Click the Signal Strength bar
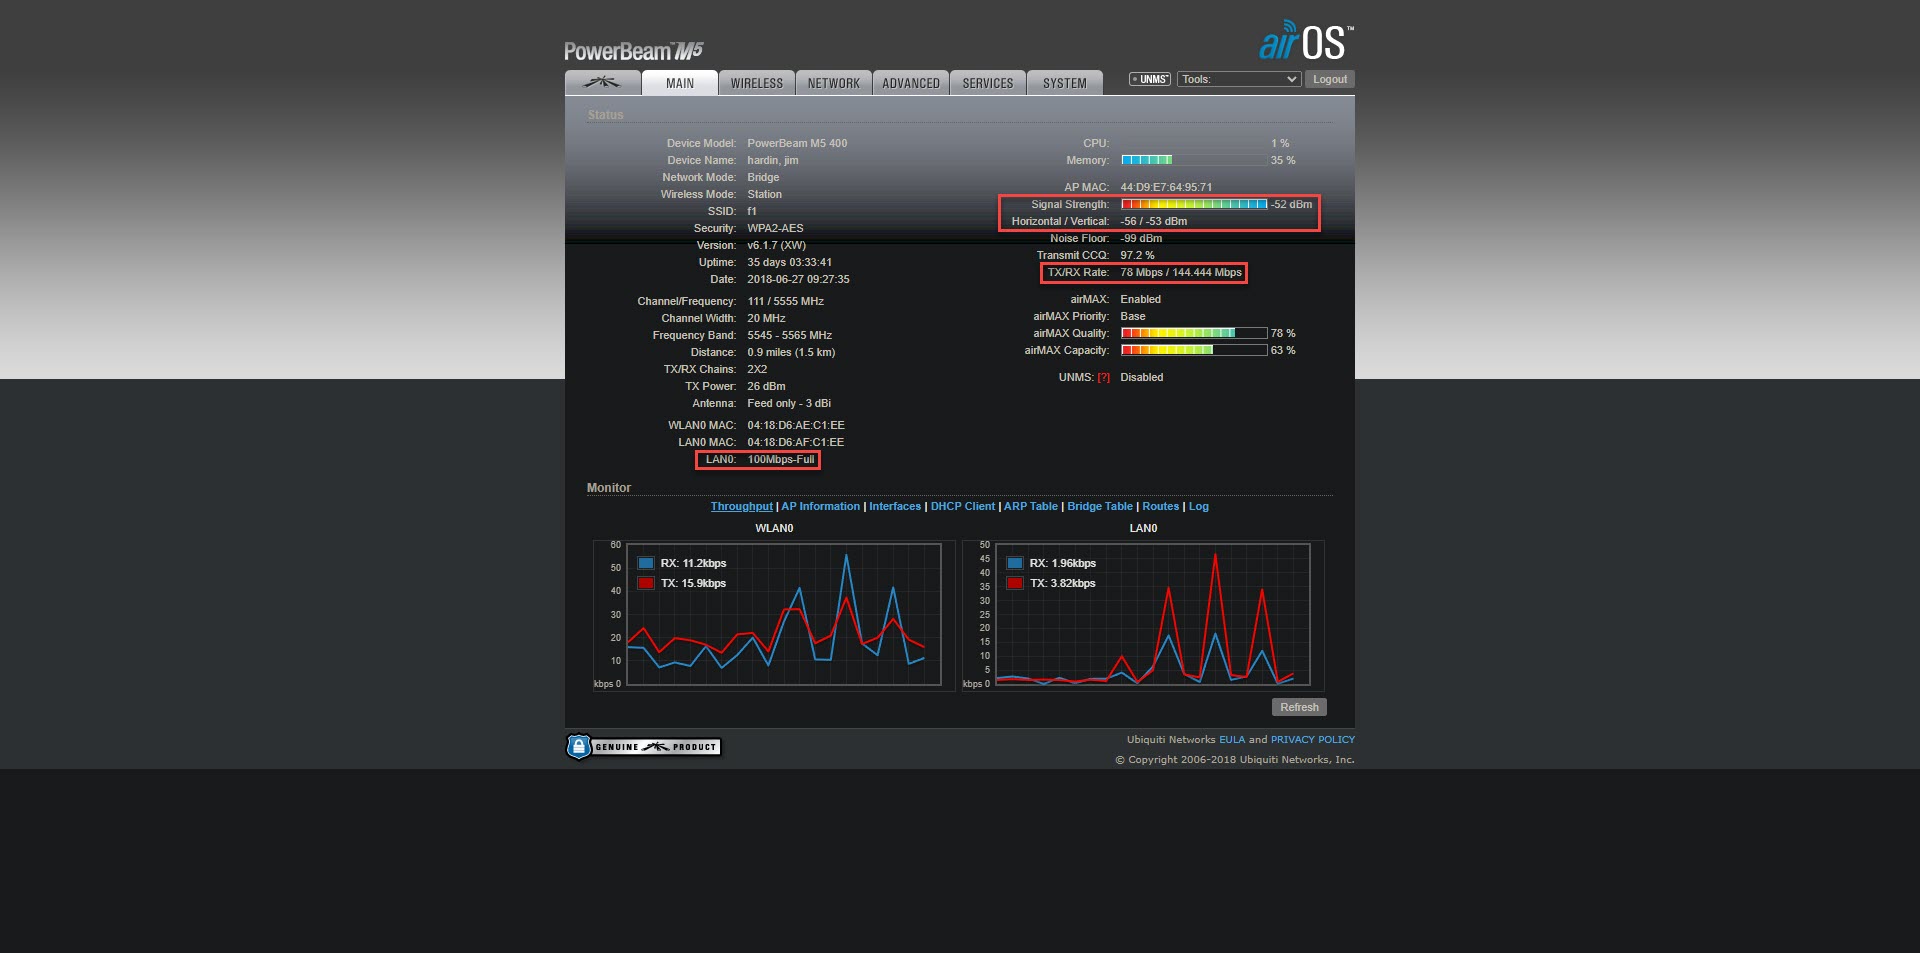The height and width of the screenshot is (953, 1920). pos(1193,205)
